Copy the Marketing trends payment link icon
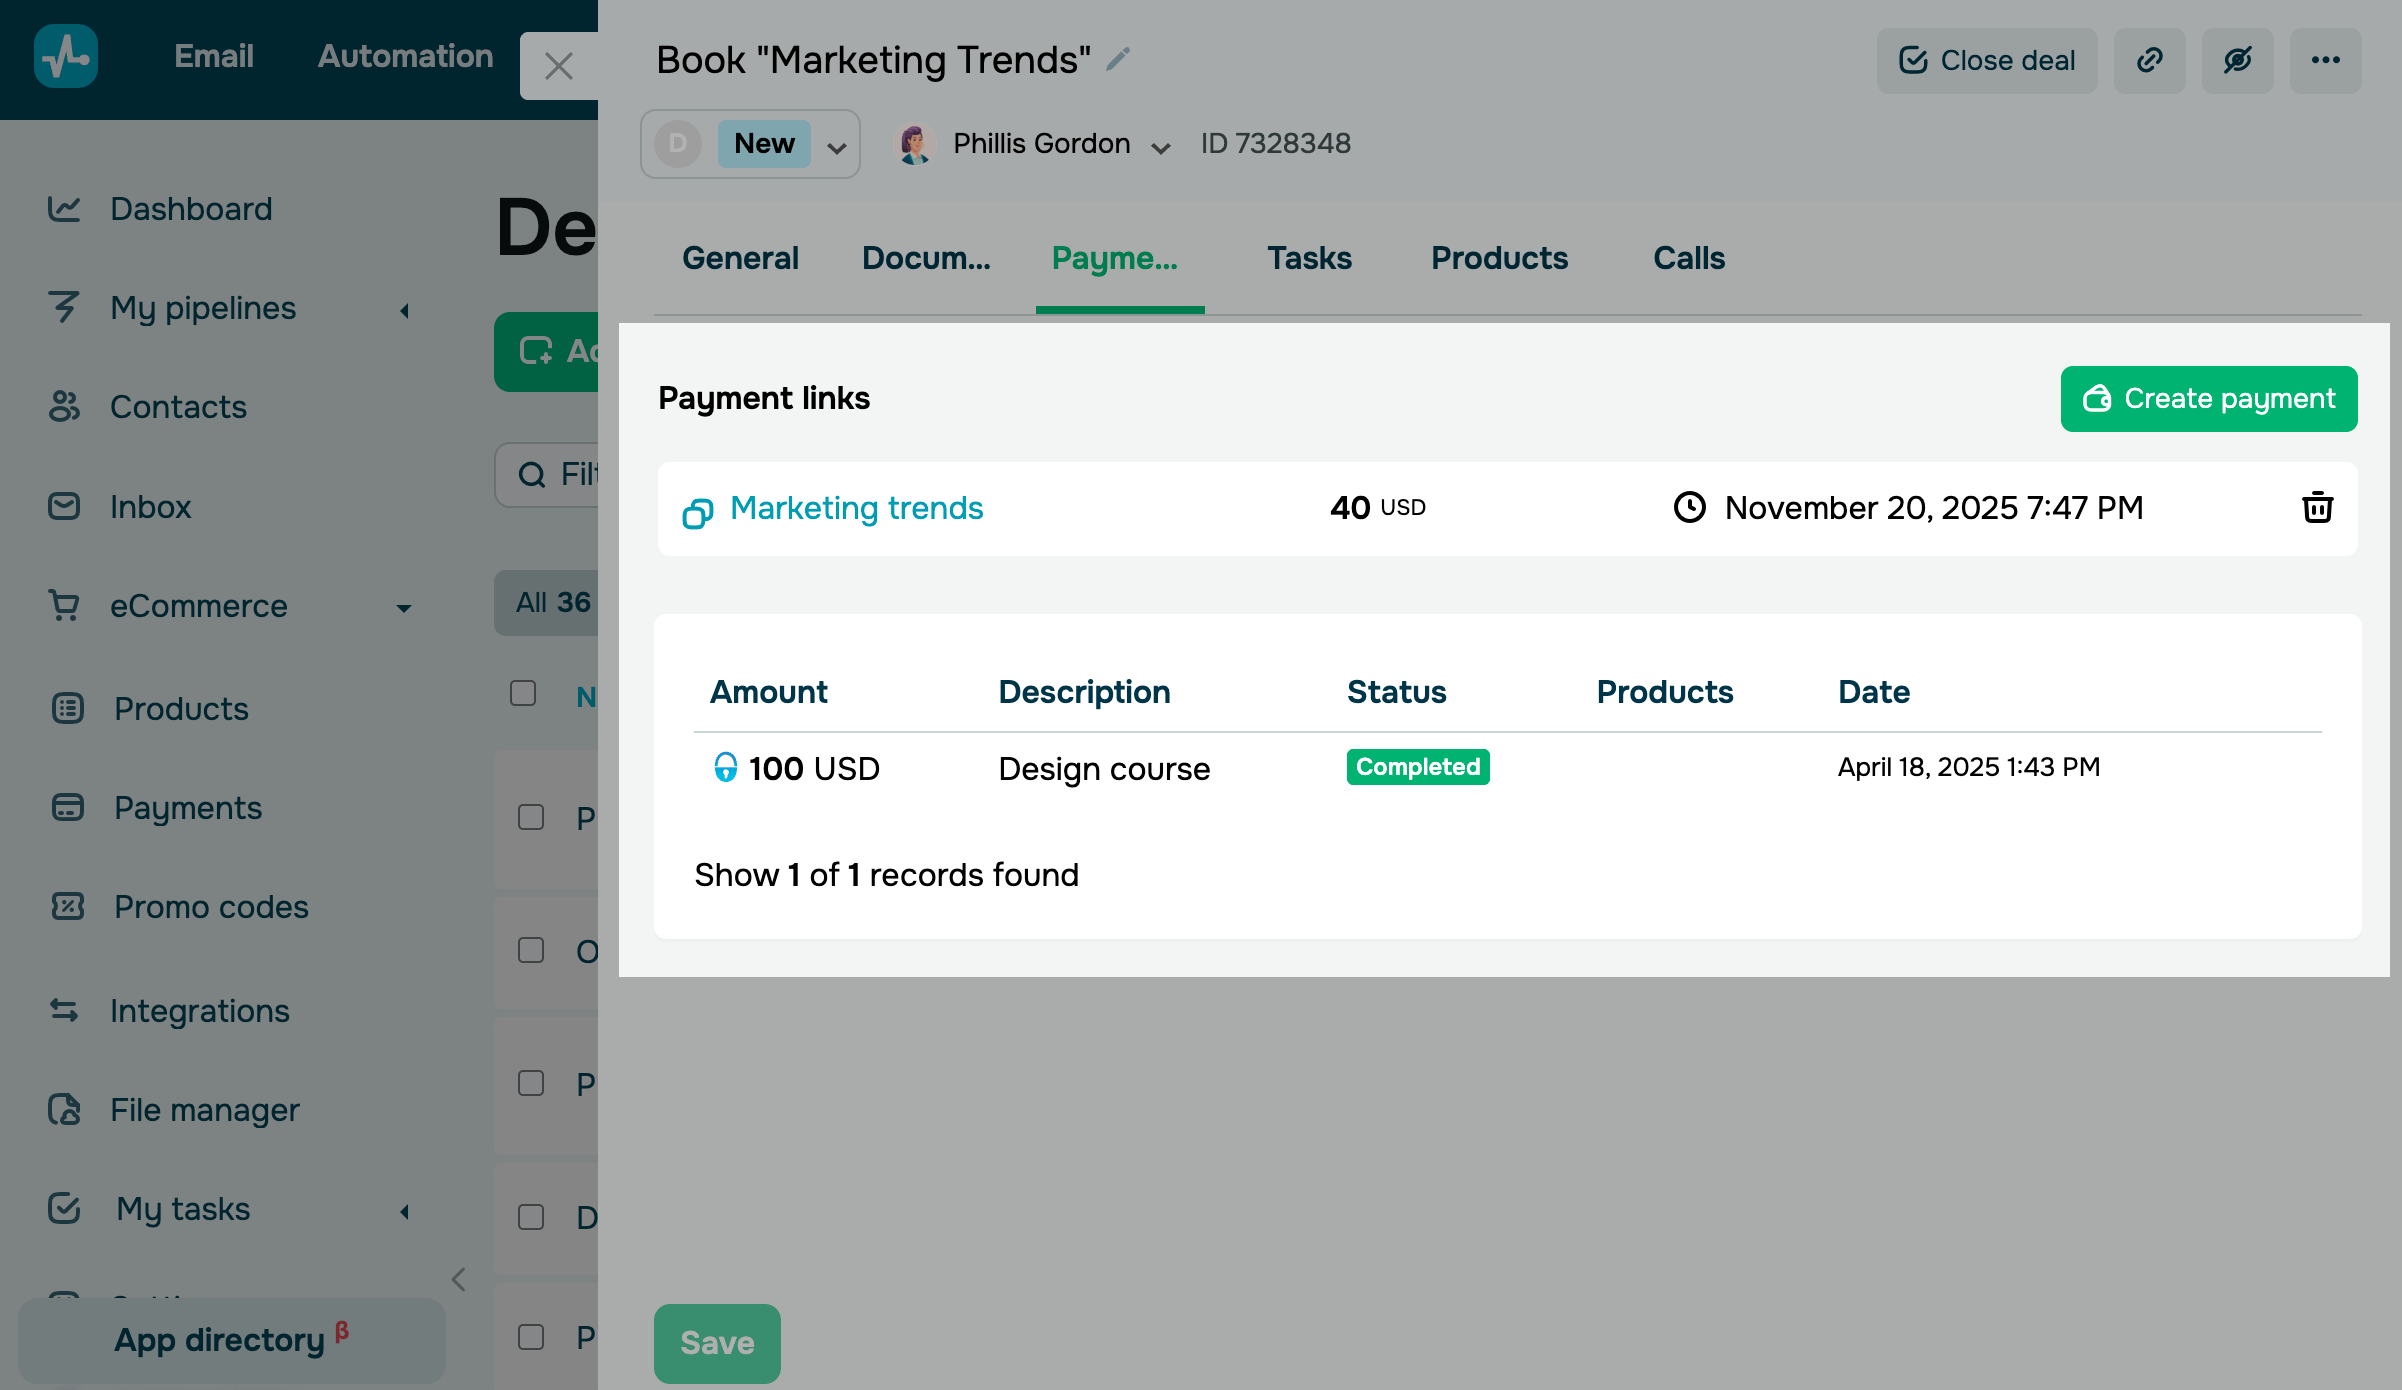 [x=697, y=512]
